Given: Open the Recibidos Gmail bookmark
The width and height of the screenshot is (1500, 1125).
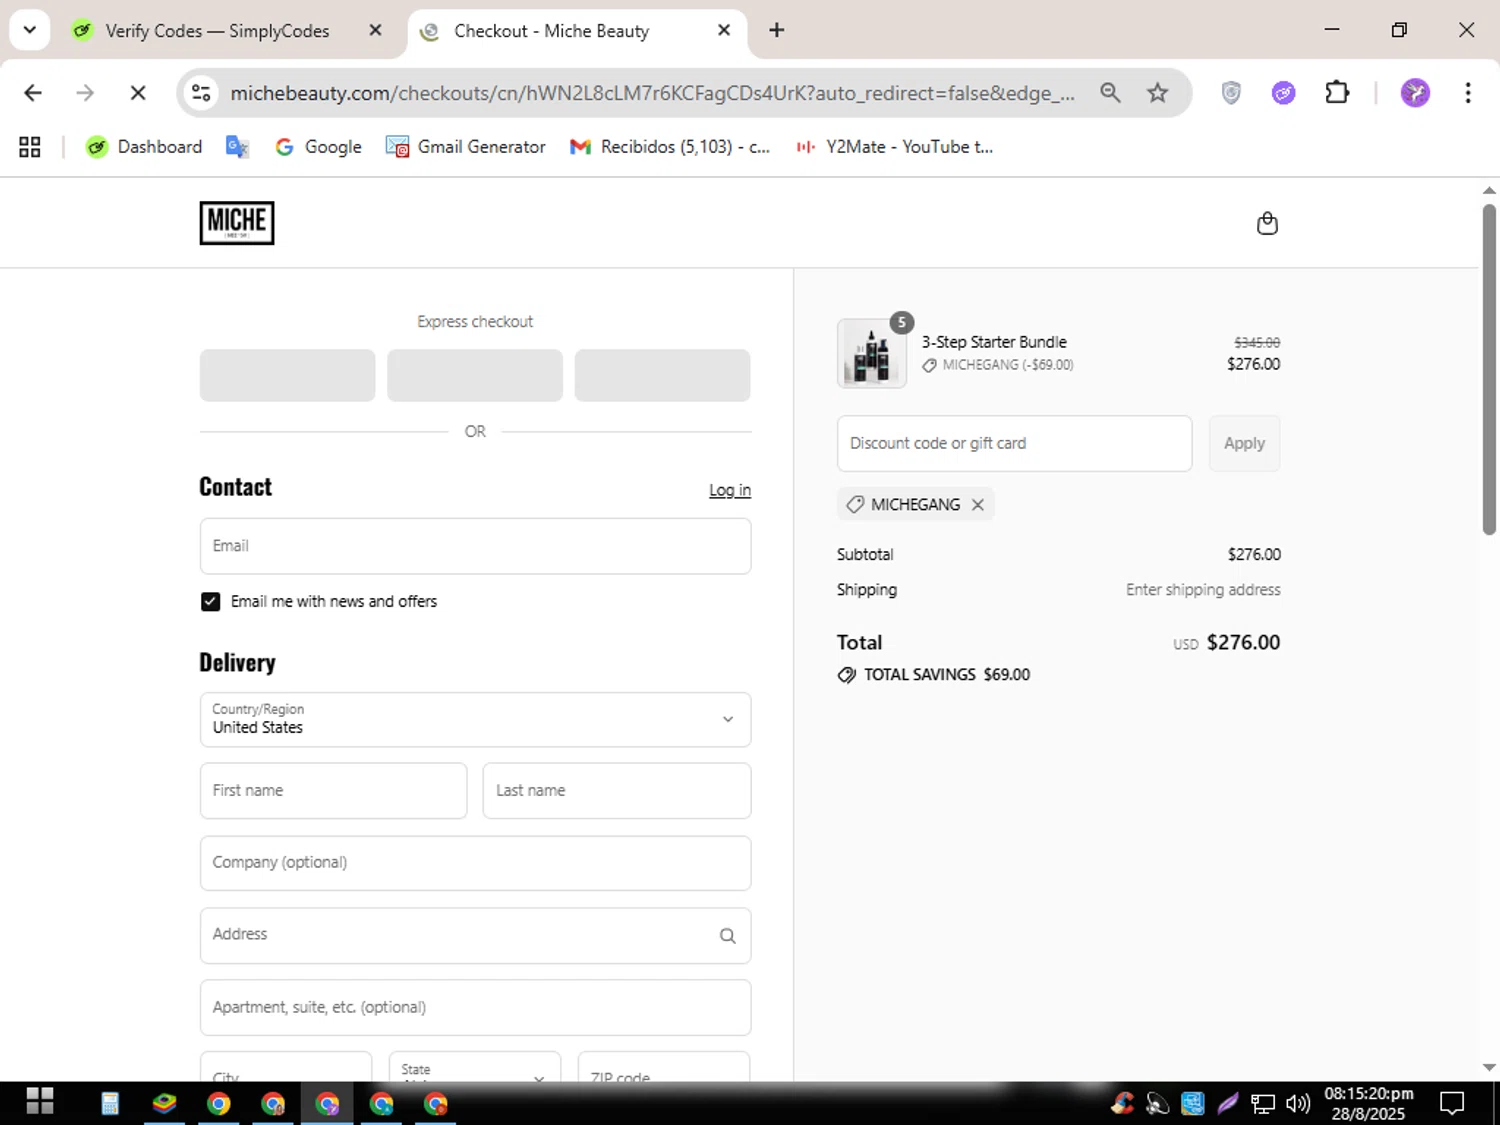Looking at the screenshot, I should coord(670,147).
